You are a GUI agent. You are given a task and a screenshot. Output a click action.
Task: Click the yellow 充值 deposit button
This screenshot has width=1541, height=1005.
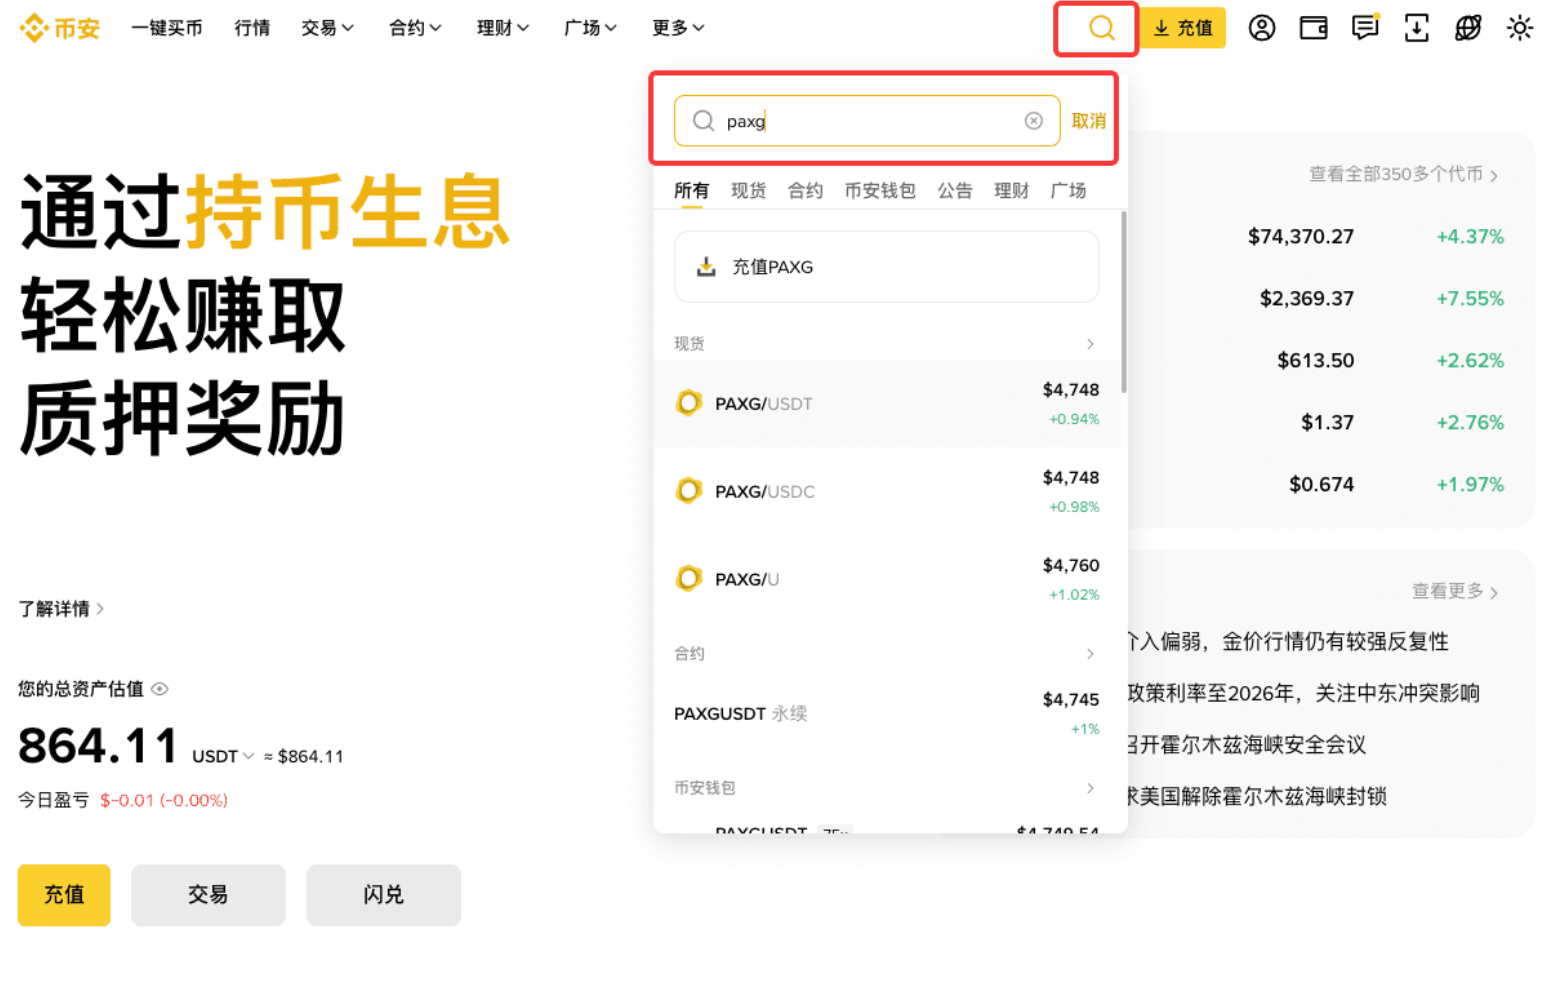(x=1182, y=28)
